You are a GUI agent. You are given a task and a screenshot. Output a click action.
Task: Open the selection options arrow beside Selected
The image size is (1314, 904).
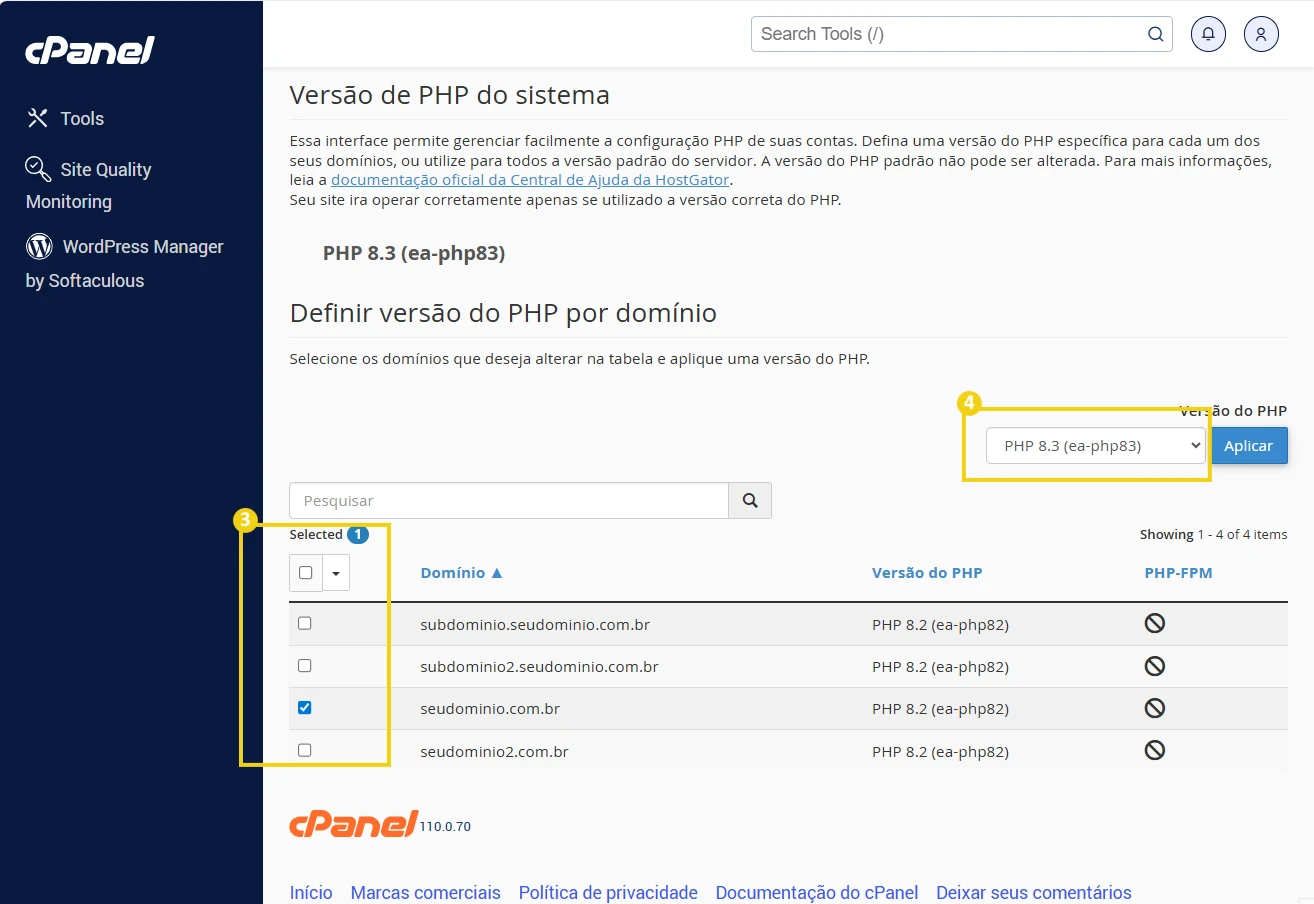[x=336, y=572]
